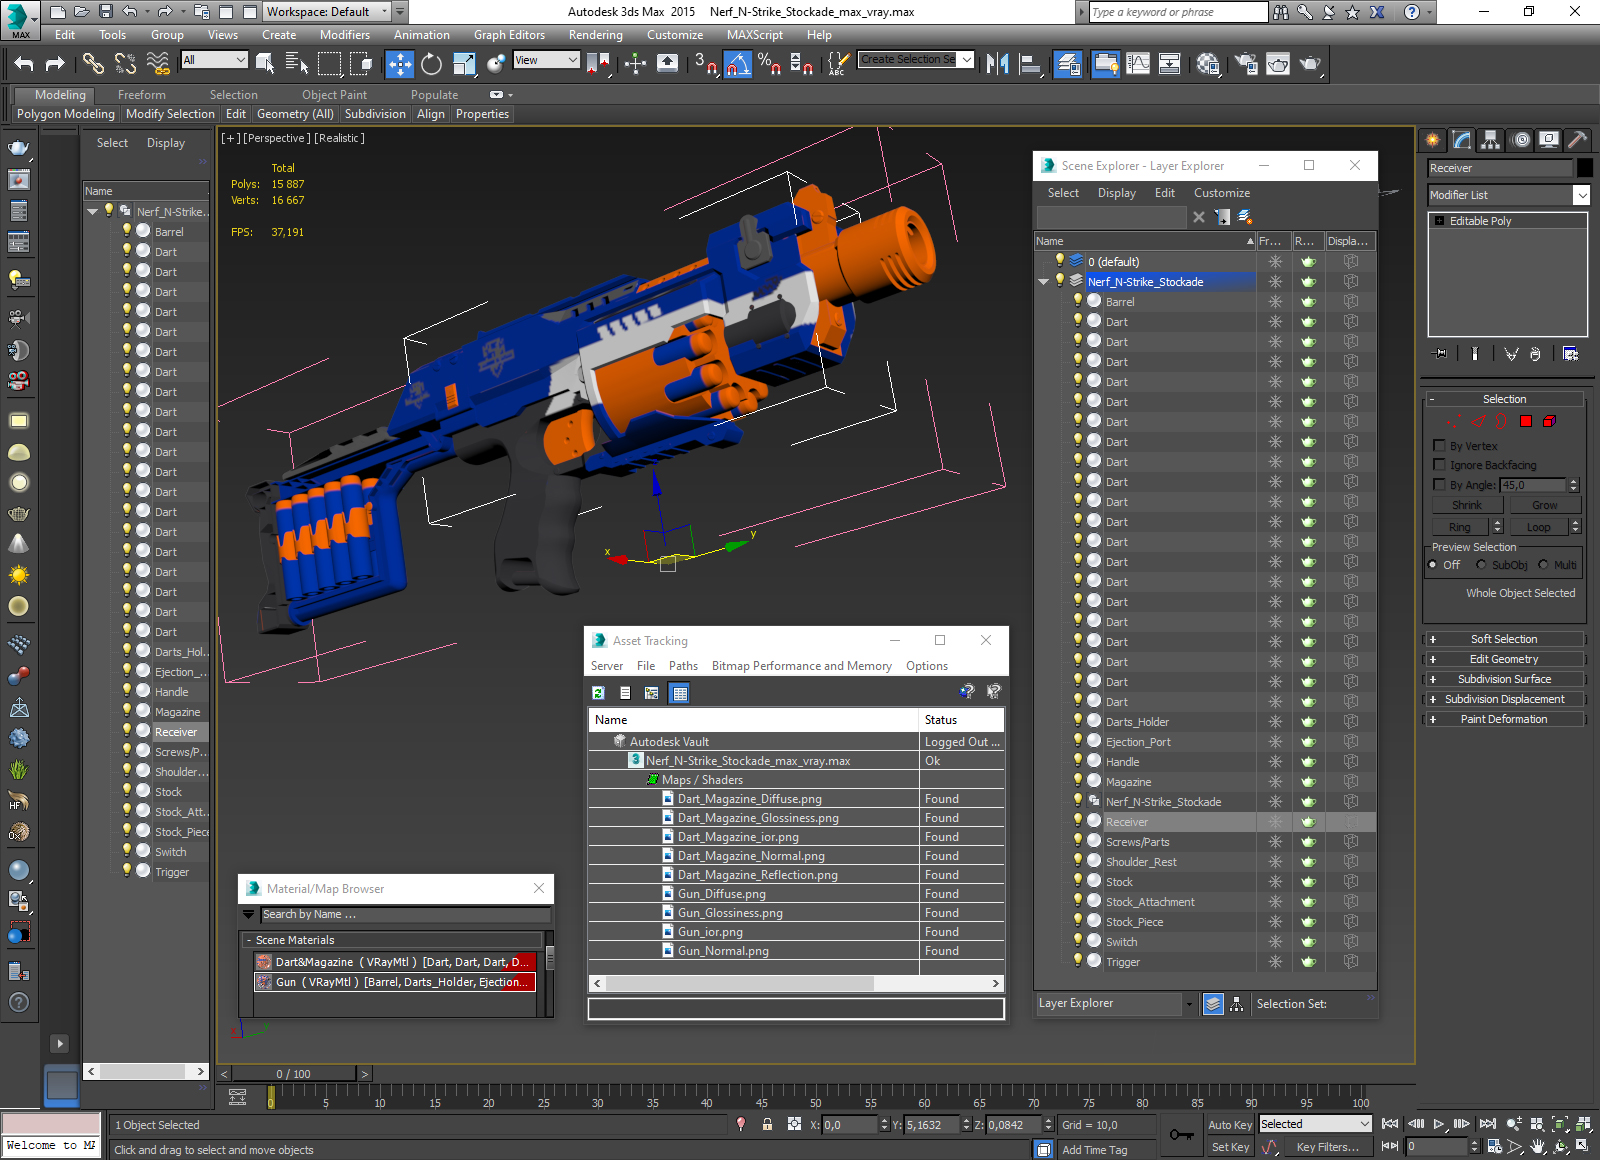Open Rendered Frame Window icon
The height and width of the screenshot is (1160, 1600).
(x=1278, y=64)
